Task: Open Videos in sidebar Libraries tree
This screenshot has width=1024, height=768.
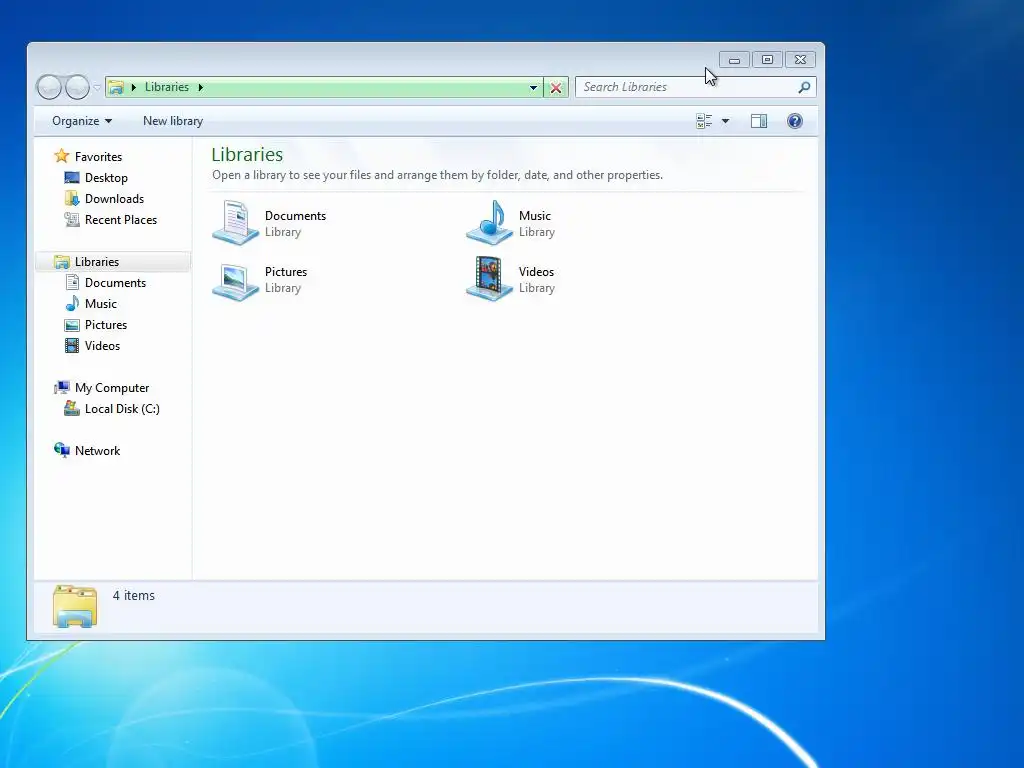Action: (x=103, y=345)
